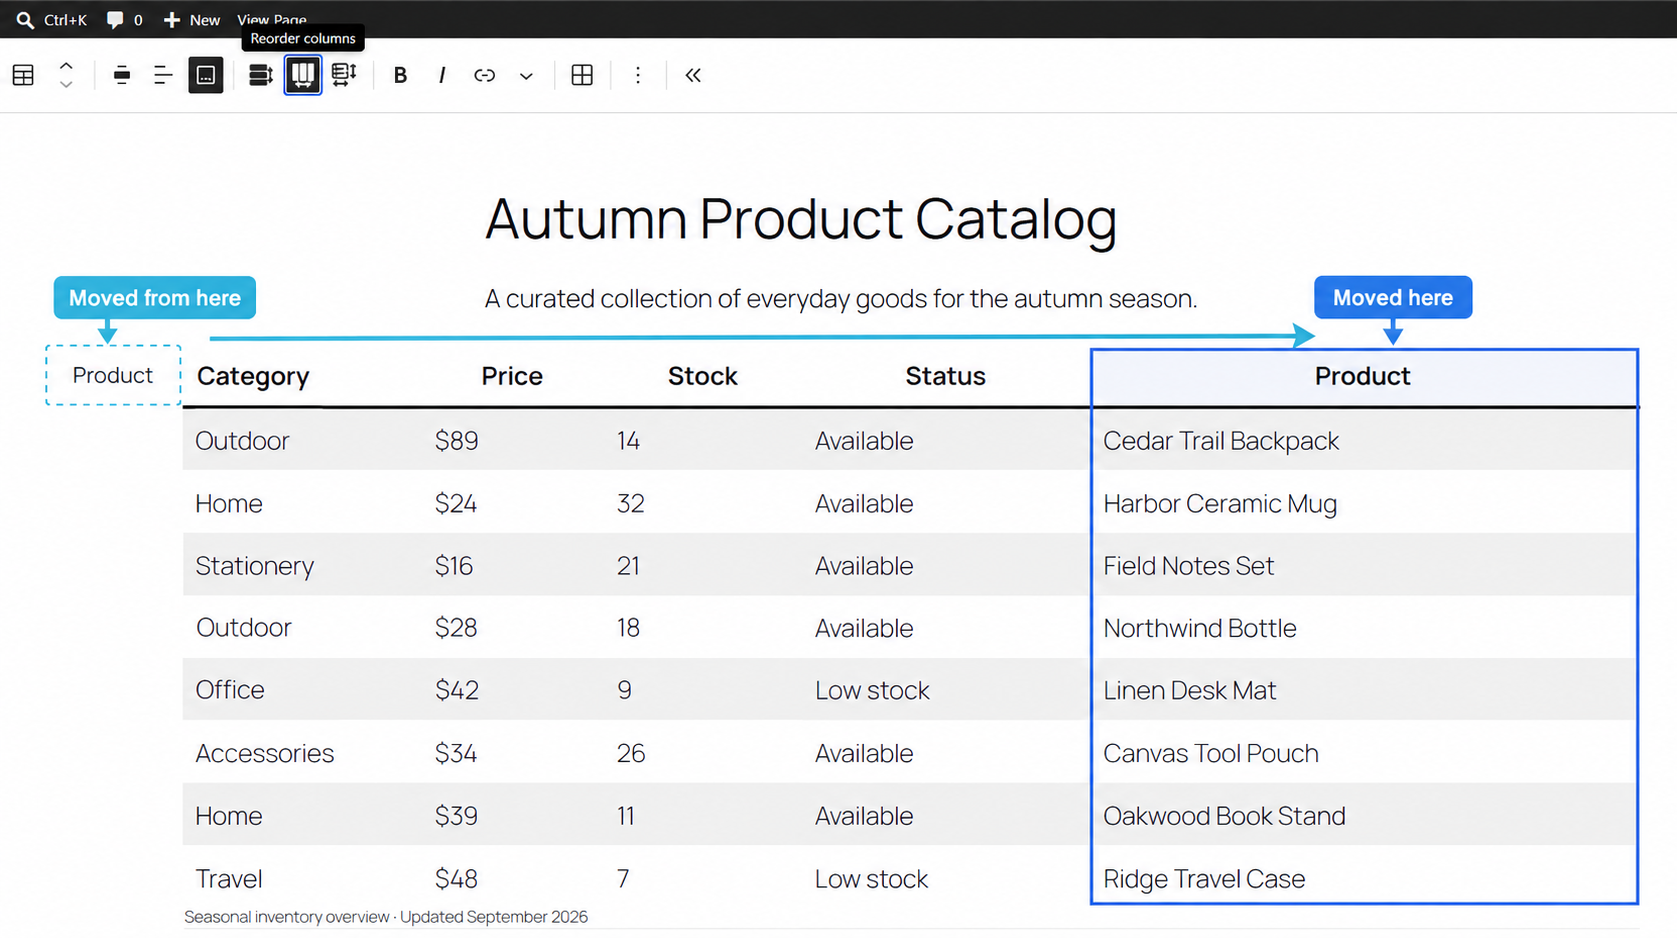This screenshot has height=938, width=1677.
Task: Click the $42 price cell
Action: point(456,690)
